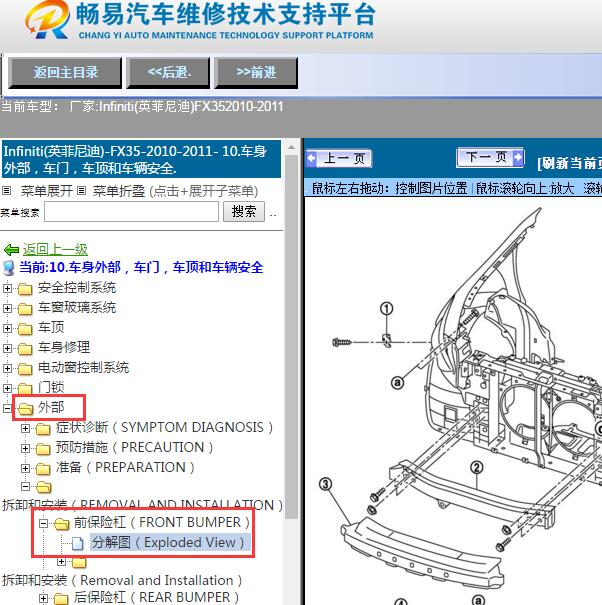602x605 pixels.
Task: Expand the 症状诊断 SYMPTOM DIAGNOSIS node
Action: [x=25, y=428]
